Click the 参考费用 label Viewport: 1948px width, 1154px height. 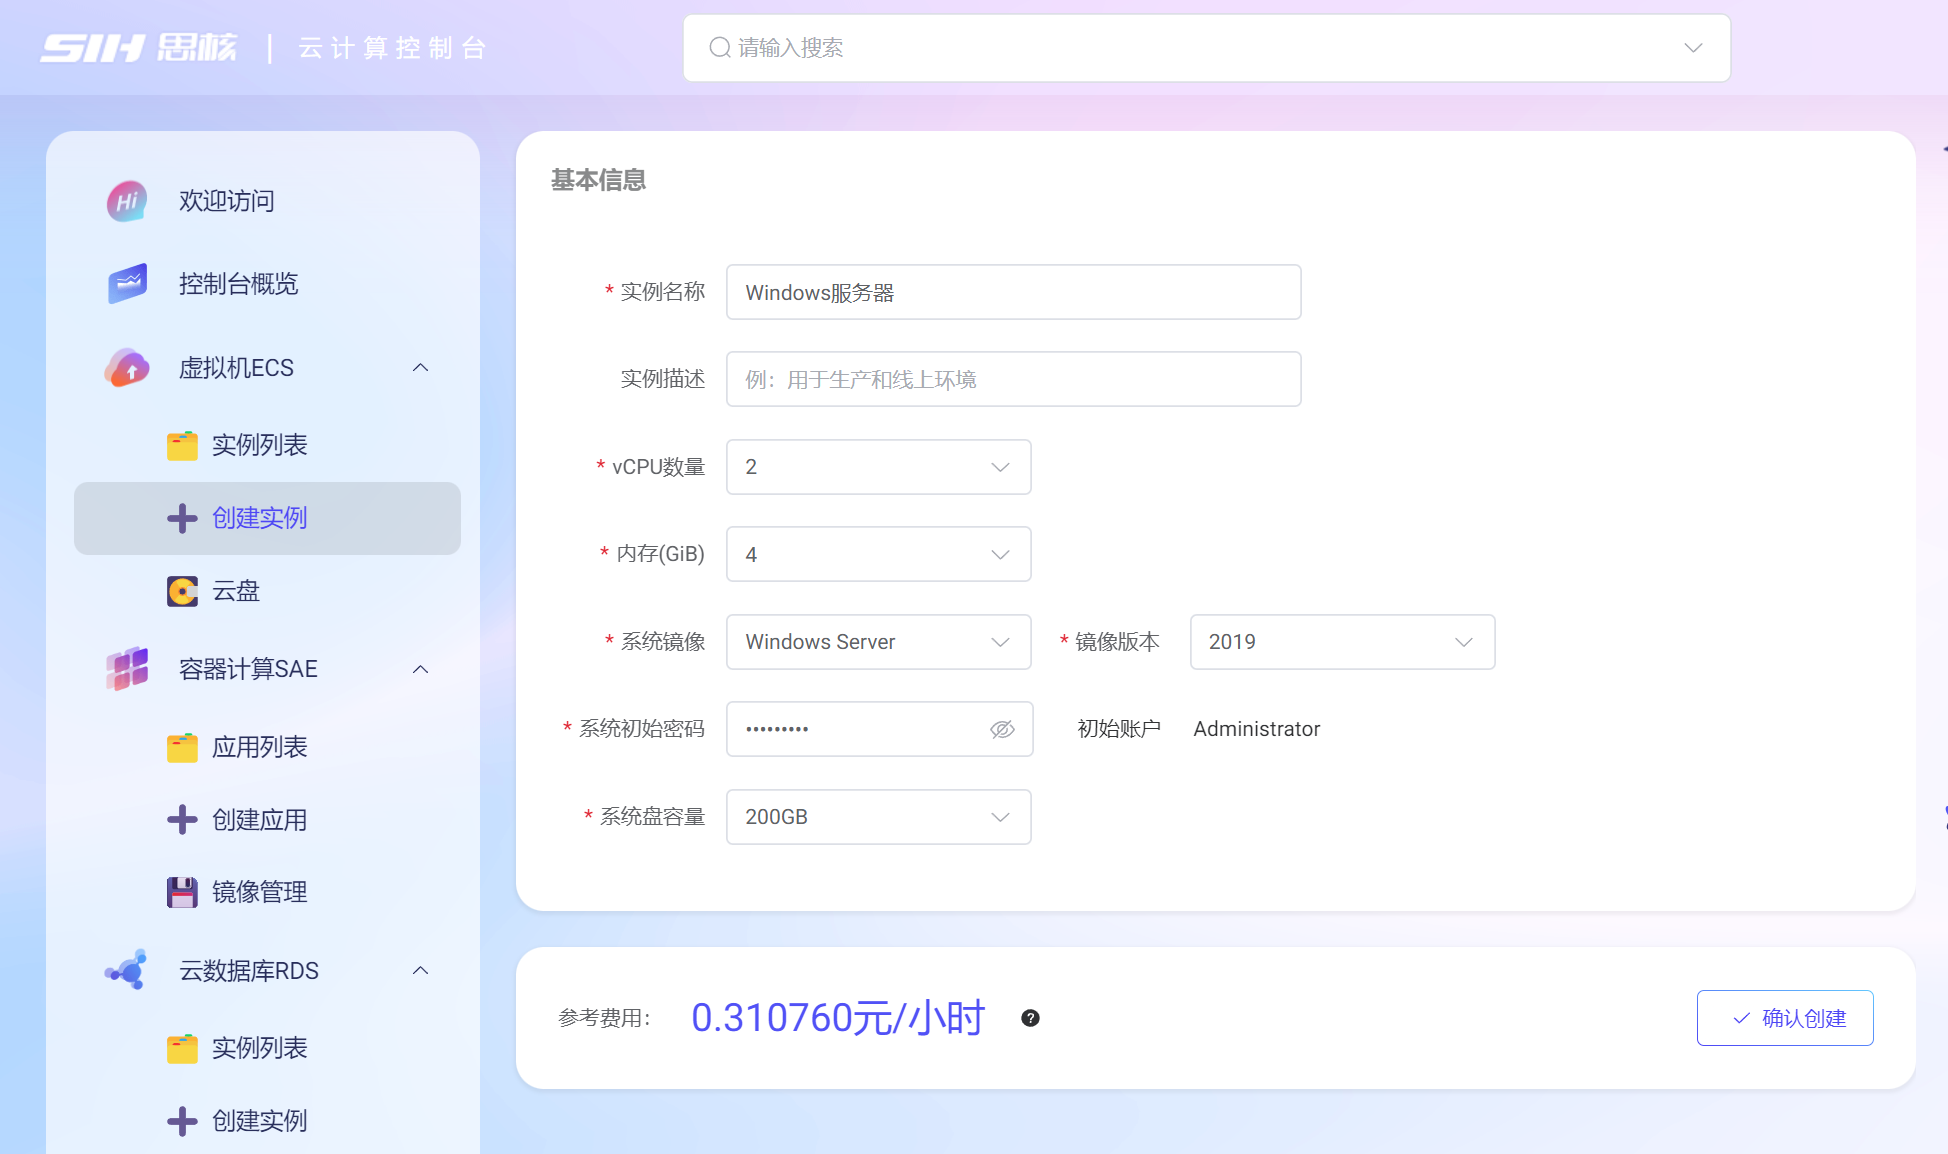coord(605,1018)
